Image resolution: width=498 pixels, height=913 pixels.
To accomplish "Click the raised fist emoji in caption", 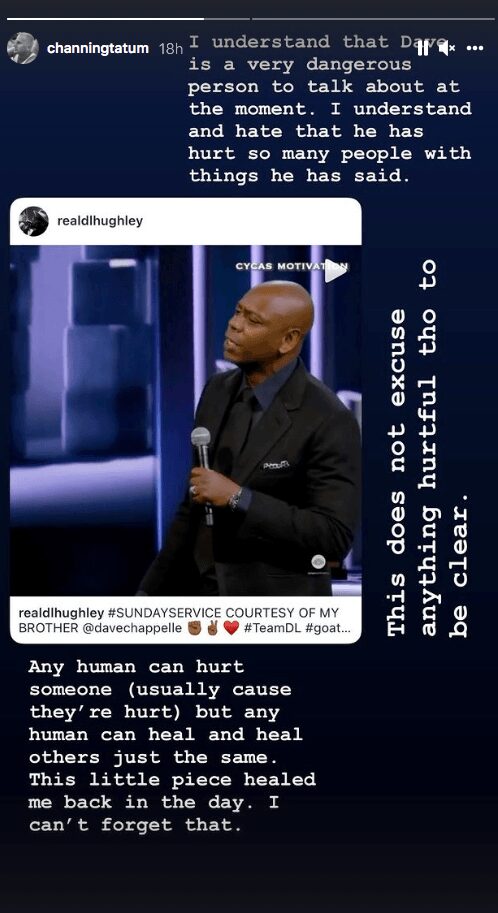I will click(197, 628).
